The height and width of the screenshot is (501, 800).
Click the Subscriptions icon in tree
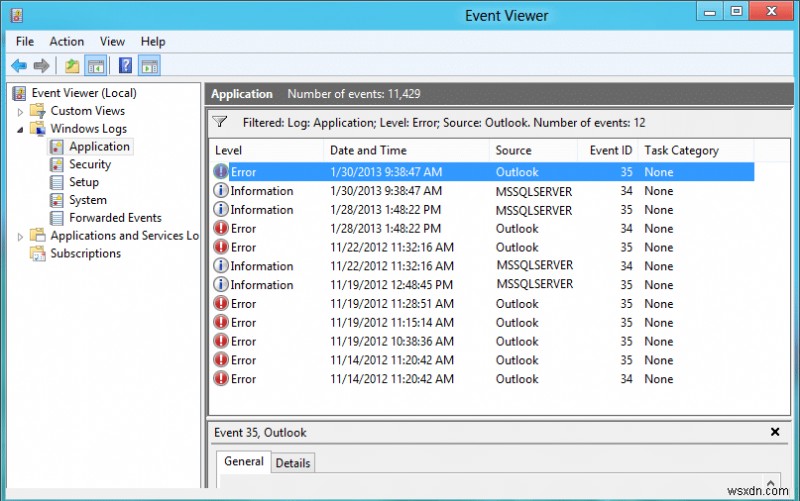pyautogui.click(x=38, y=253)
